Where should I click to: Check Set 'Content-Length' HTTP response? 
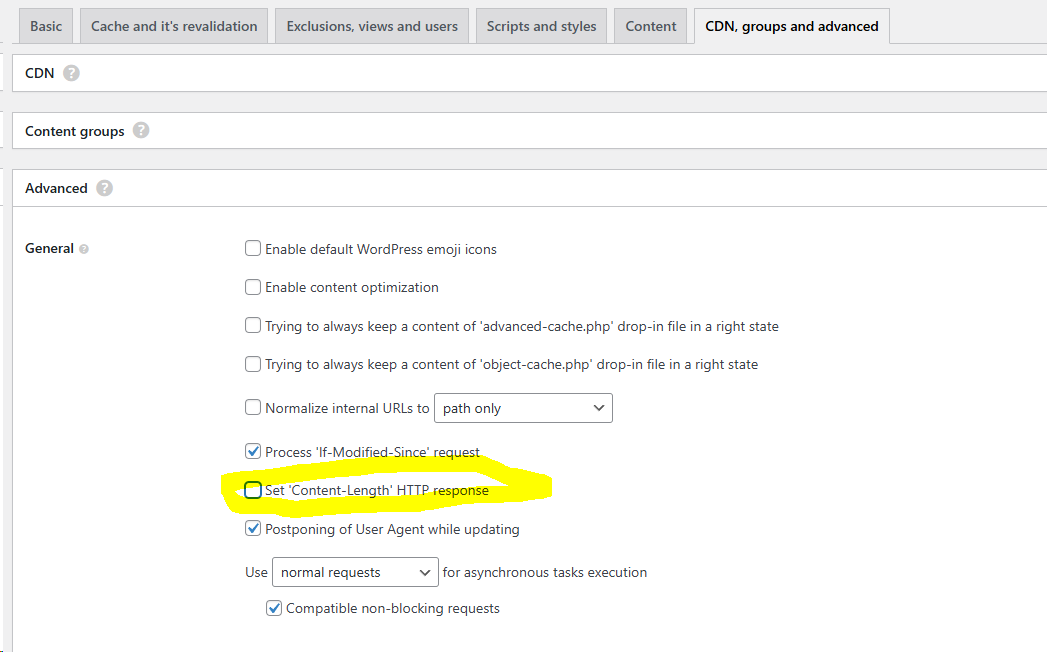point(253,490)
